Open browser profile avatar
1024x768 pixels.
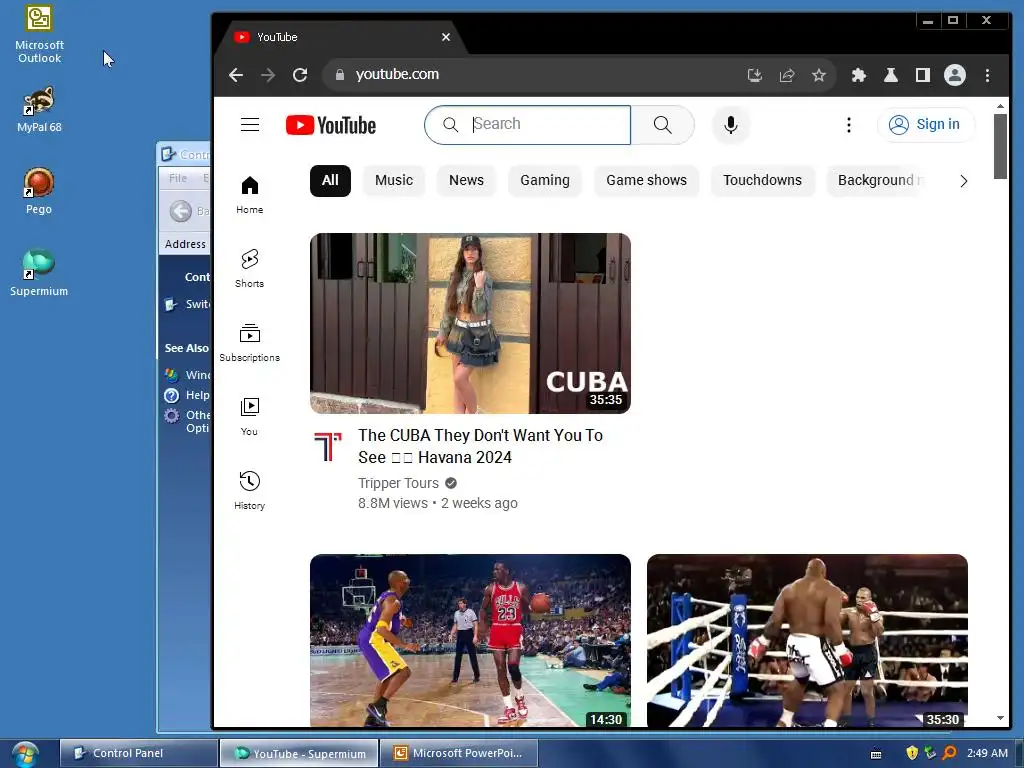tap(955, 75)
